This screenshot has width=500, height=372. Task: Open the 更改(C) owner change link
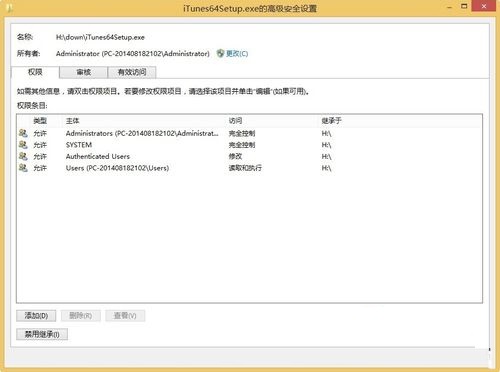click(237, 53)
